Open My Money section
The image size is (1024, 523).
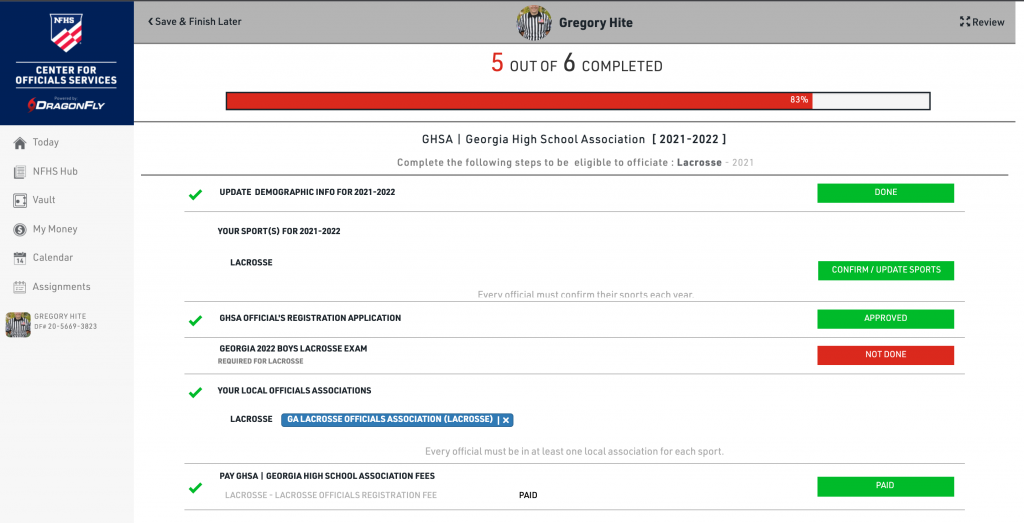click(x=55, y=229)
